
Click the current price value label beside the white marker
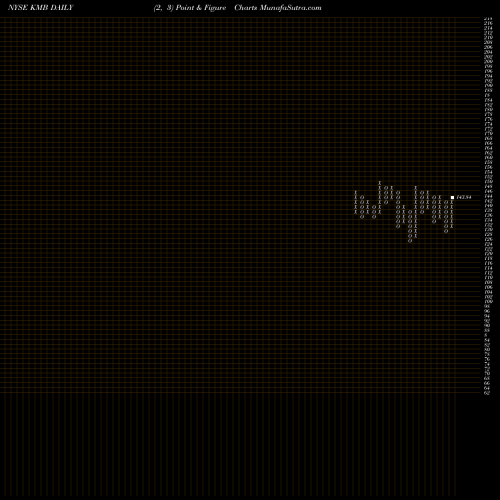pyautogui.click(x=464, y=197)
